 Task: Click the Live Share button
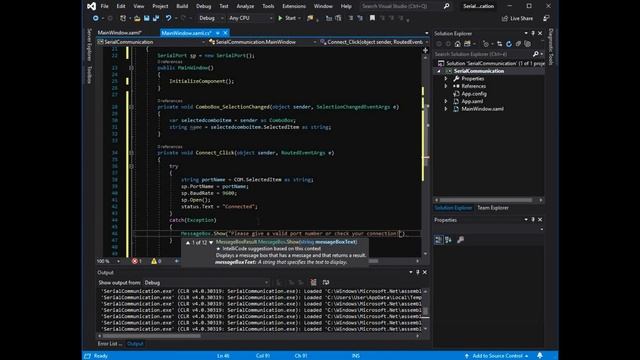[518, 18]
